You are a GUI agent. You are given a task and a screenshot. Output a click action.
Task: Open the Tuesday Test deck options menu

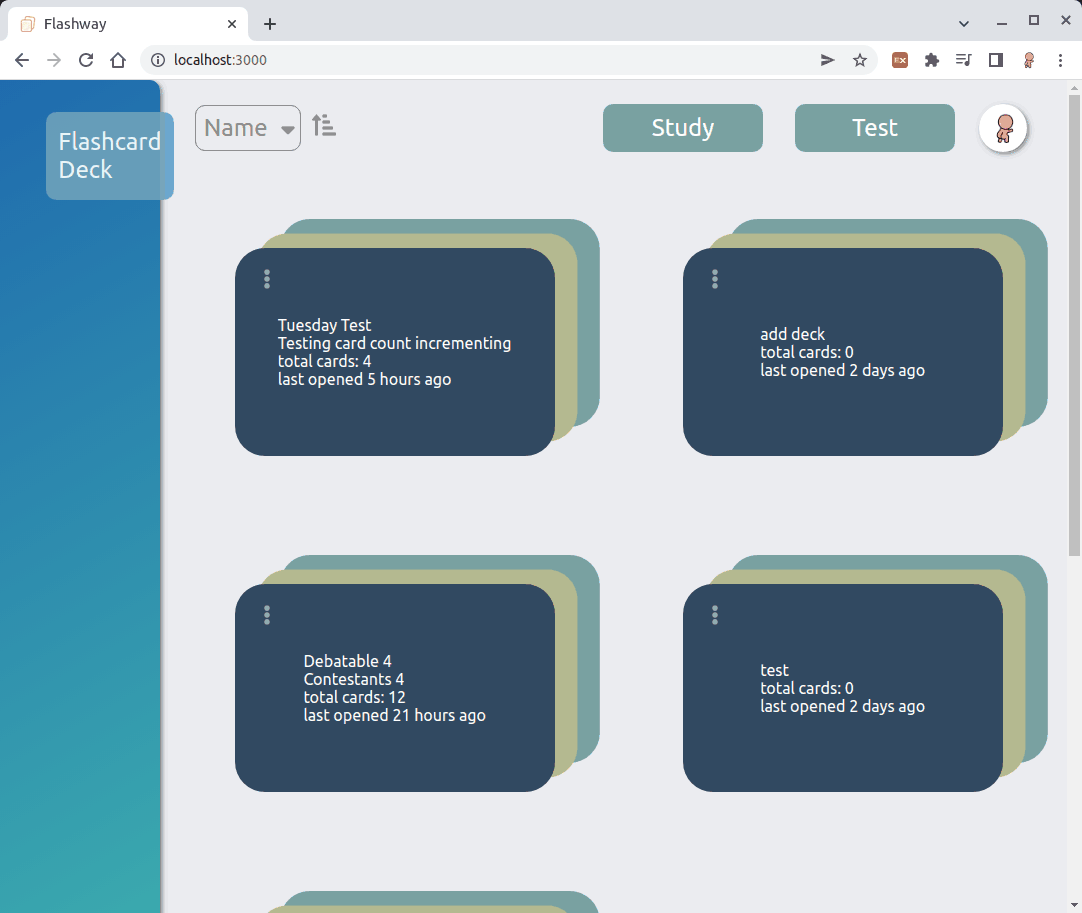click(267, 279)
